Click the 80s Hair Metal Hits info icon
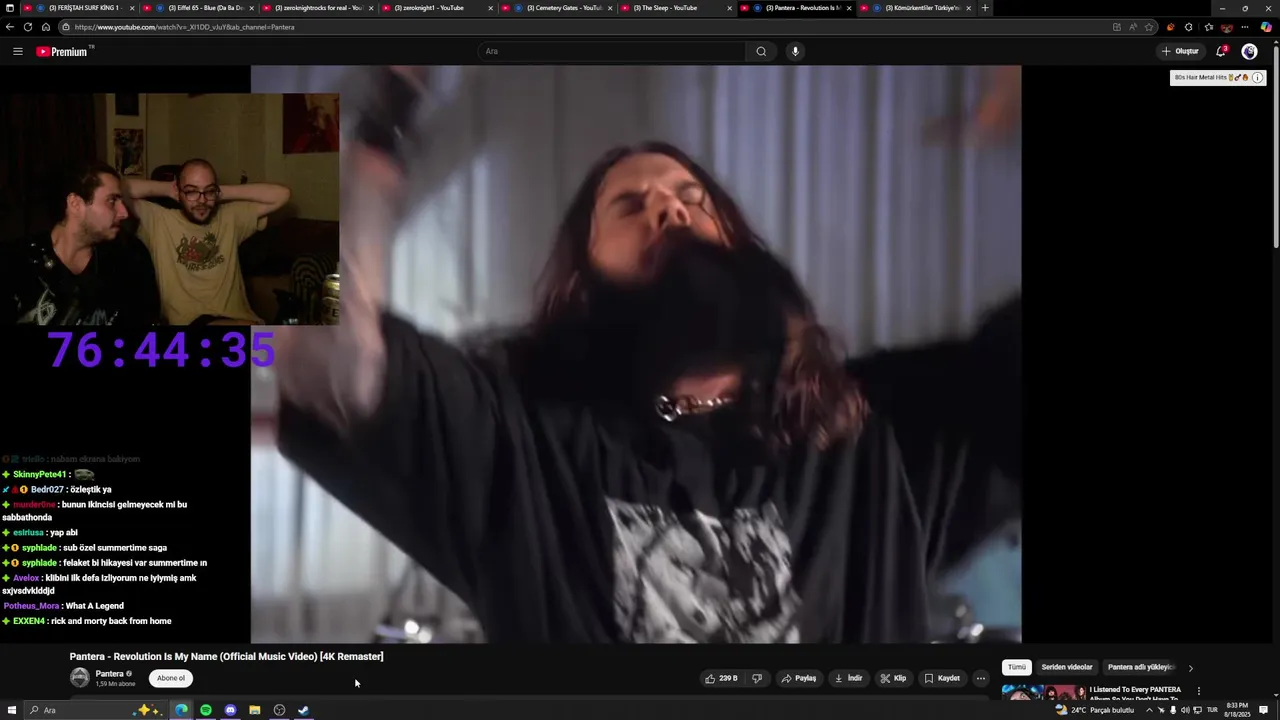Screen dimensions: 1280x720 coord(1257,77)
